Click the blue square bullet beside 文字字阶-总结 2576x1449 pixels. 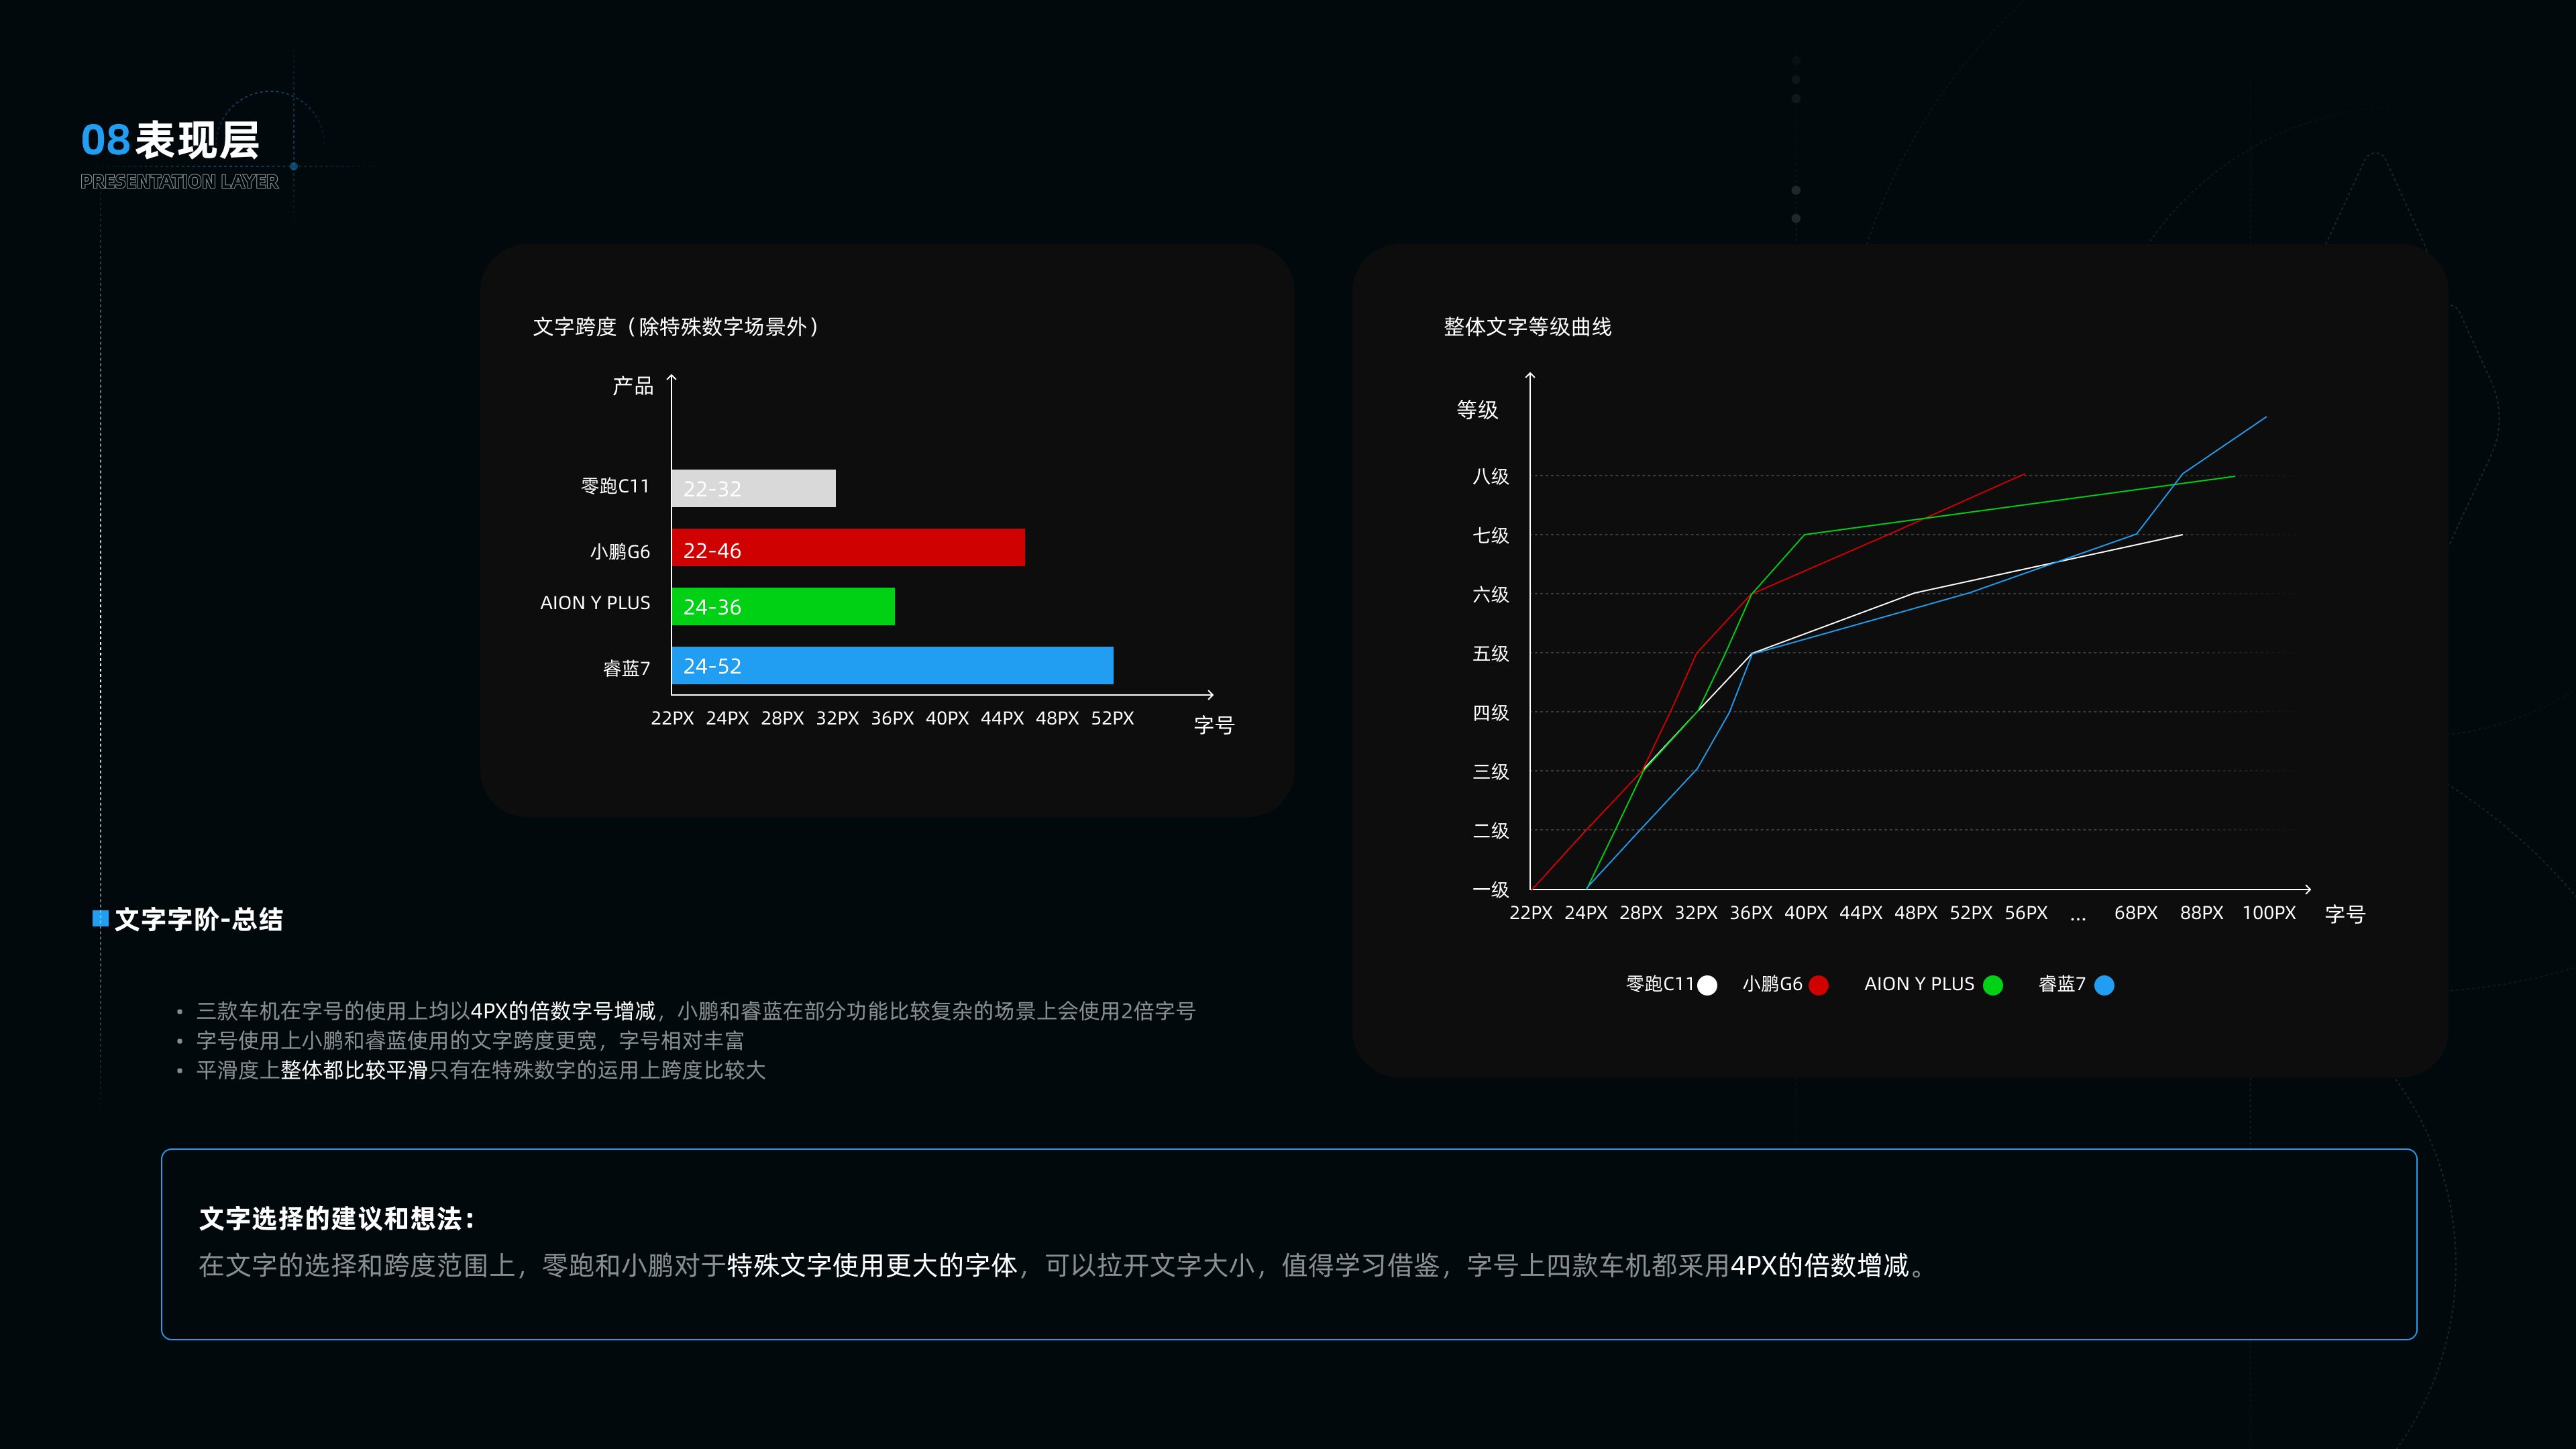click(100, 918)
